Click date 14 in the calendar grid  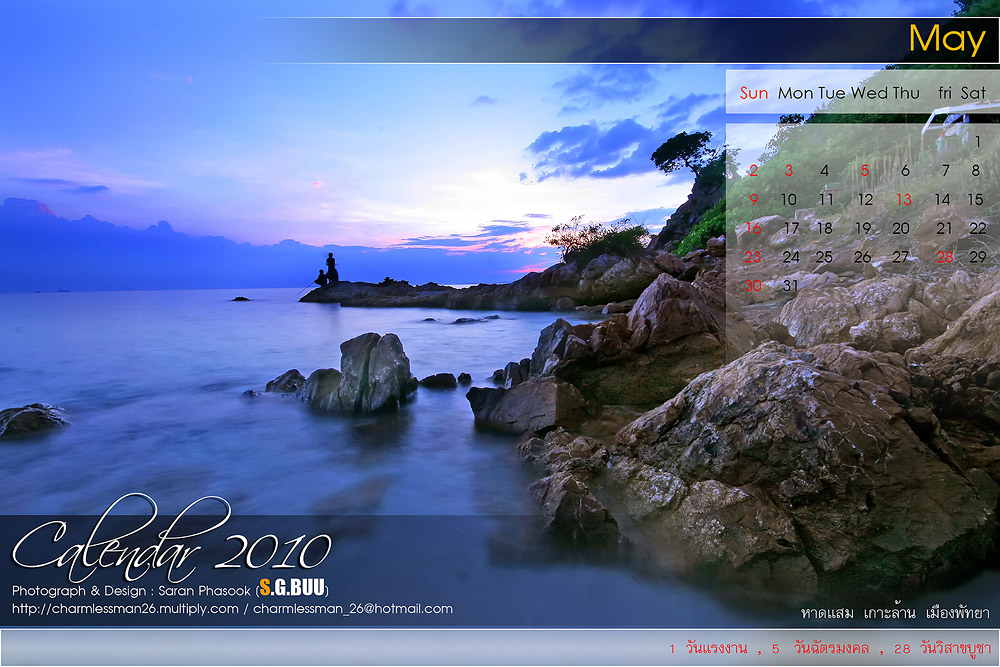943,200
